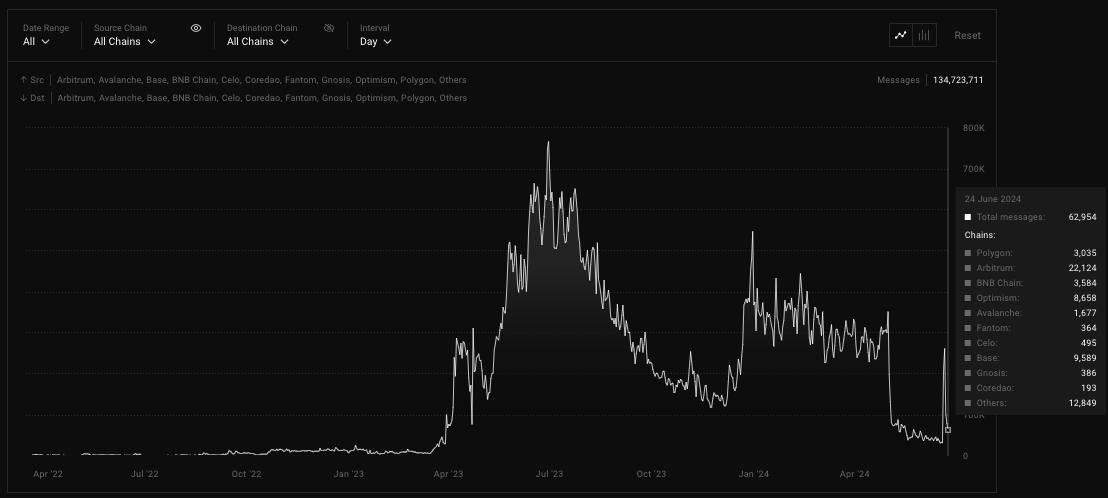Click the Base 9,589 tooltip row

[1030, 358]
